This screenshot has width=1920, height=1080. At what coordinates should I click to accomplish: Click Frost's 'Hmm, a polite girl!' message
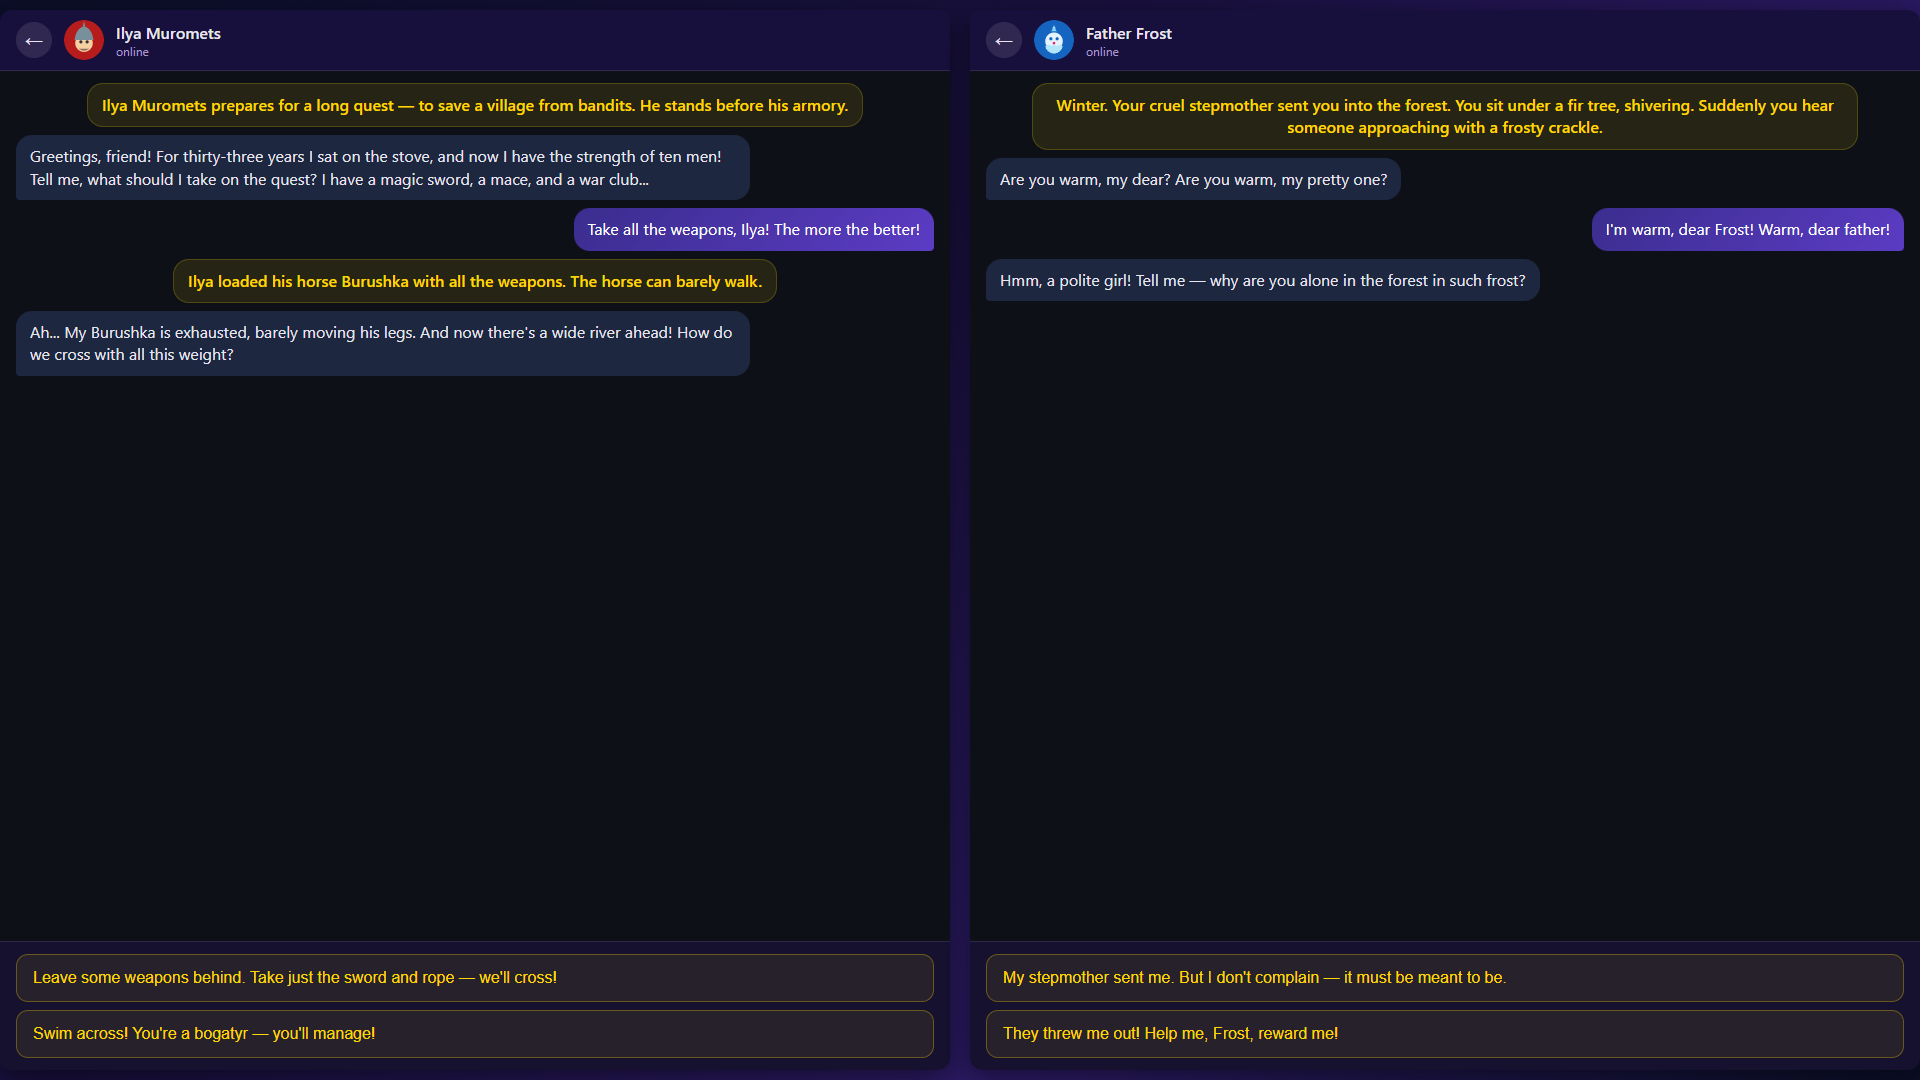[x=1263, y=280]
